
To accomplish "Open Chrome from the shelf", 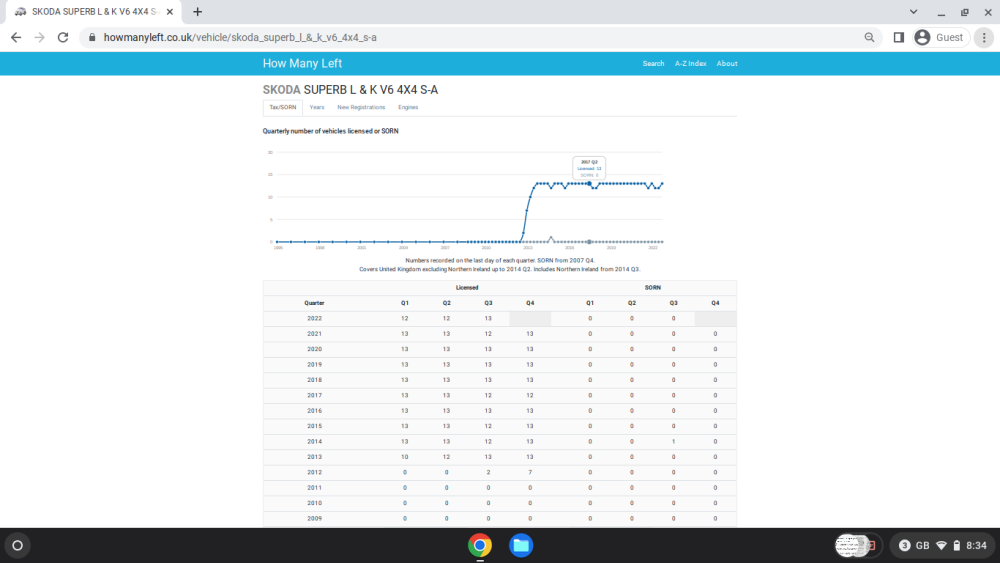I will click(480, 545).
